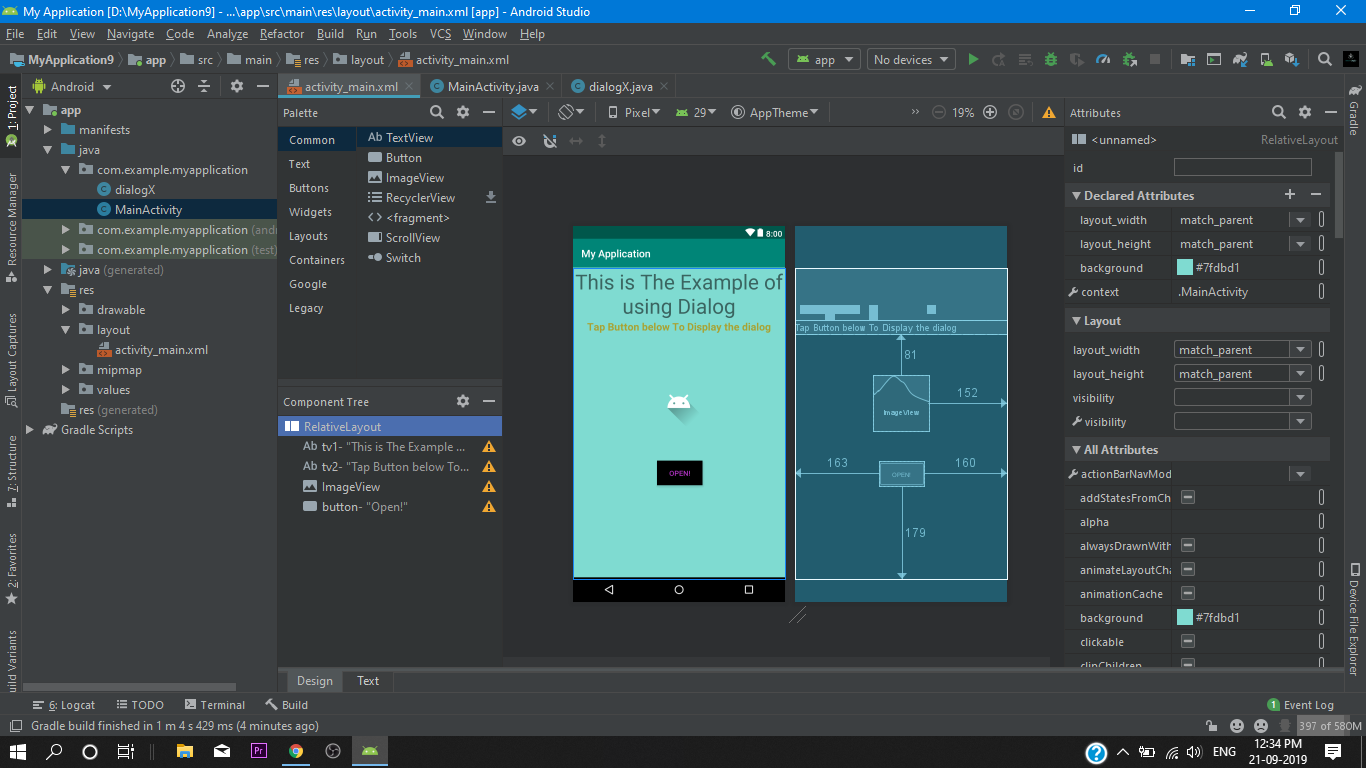Collapse the Declared Attributes section
The width and height of the screenshot is (1366, 768).
click(1077, 196)
